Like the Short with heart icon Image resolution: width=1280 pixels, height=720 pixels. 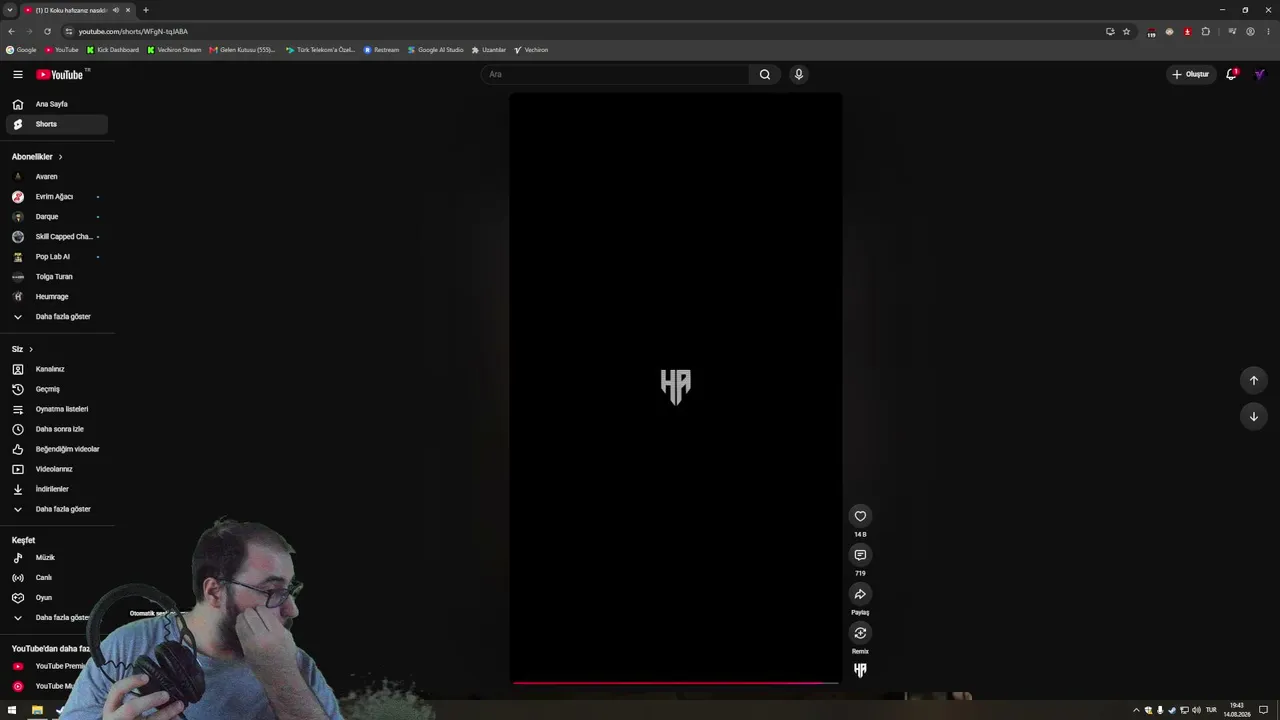[860, 516]
